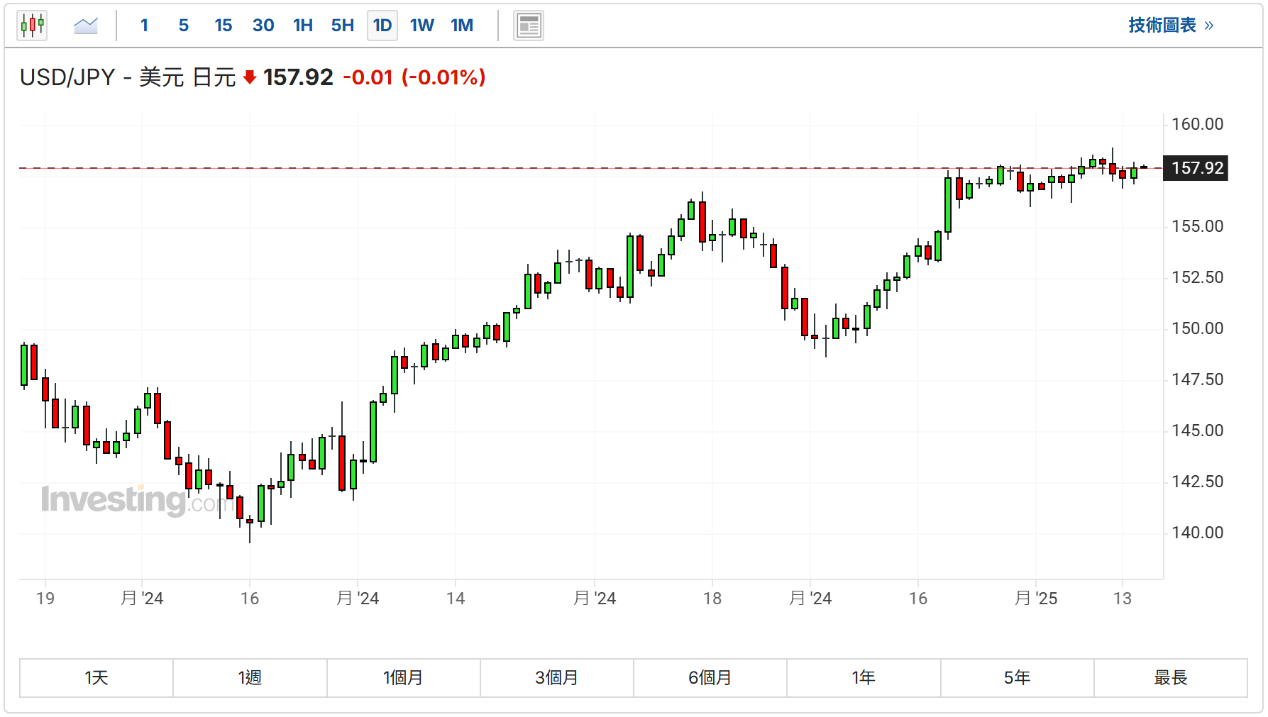This screenshot has height=717, width=1268.
Task: Show the 3個月 range
Action: tap(557, 678)
